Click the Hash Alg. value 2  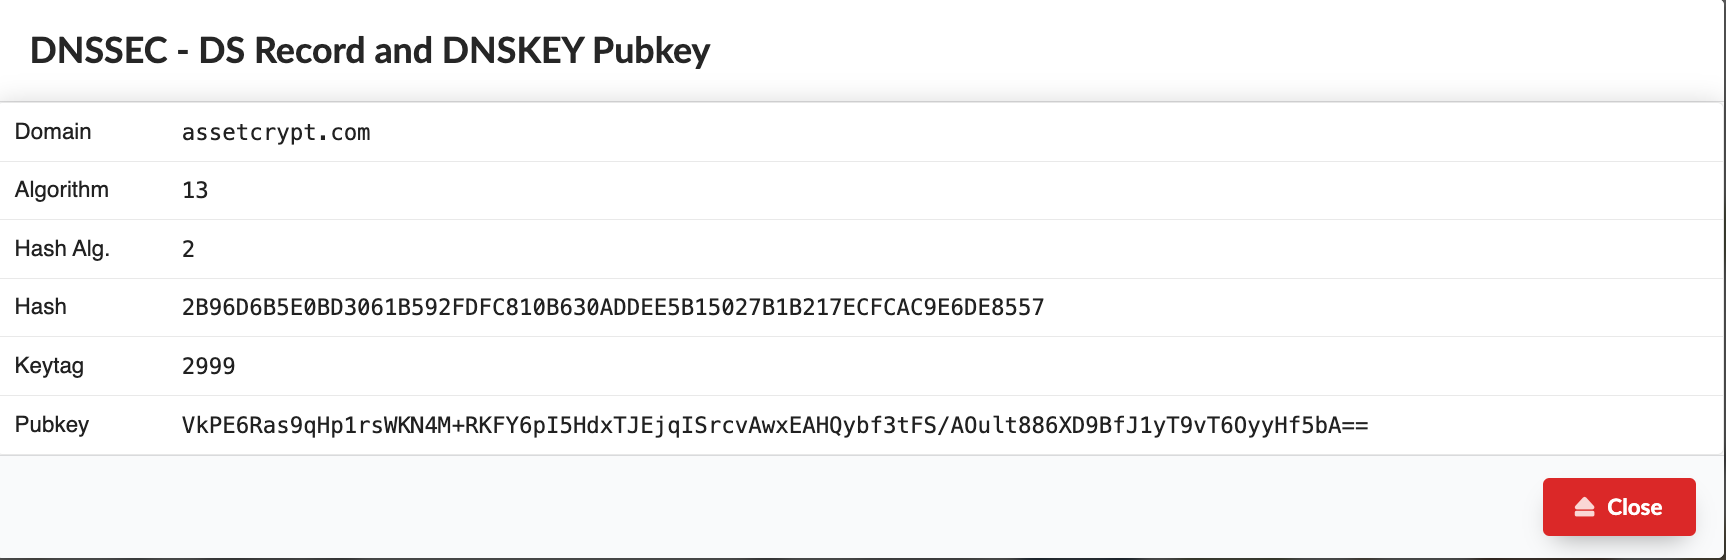(188, 249)
